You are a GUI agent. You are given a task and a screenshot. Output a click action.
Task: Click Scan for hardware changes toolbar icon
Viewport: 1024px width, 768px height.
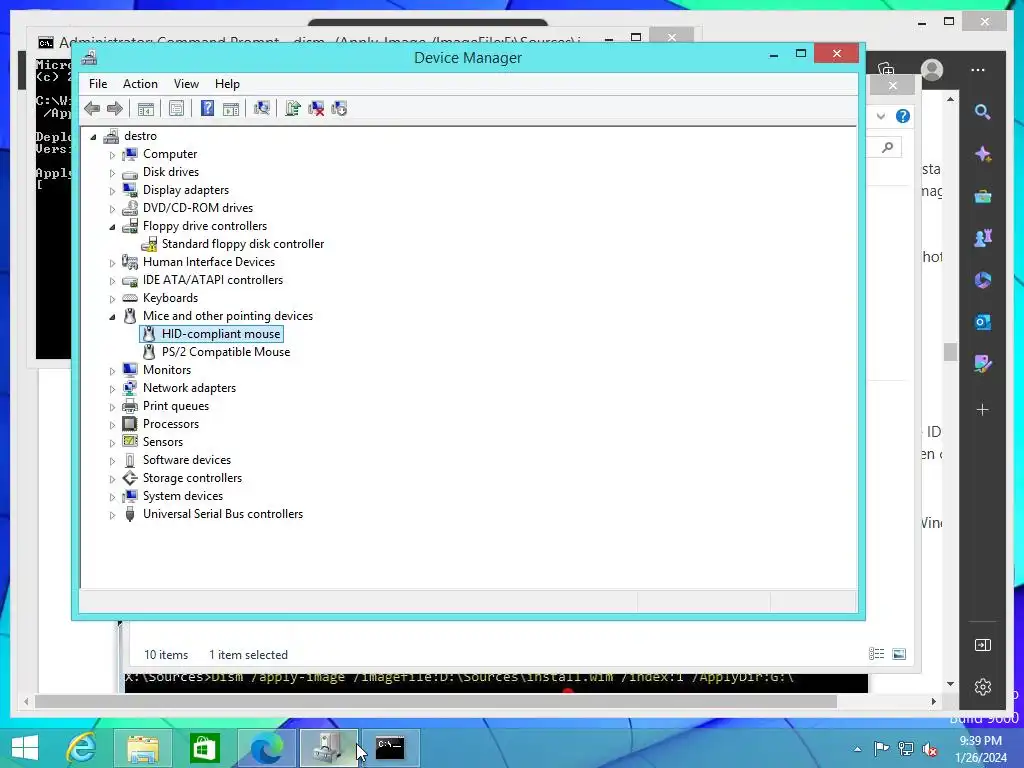tap(262, 108)
